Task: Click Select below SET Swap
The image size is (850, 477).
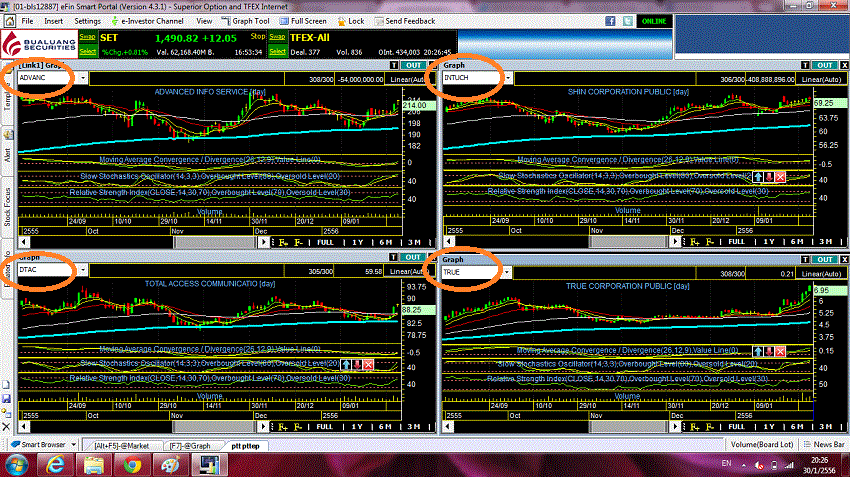Action: pos(87,51)
